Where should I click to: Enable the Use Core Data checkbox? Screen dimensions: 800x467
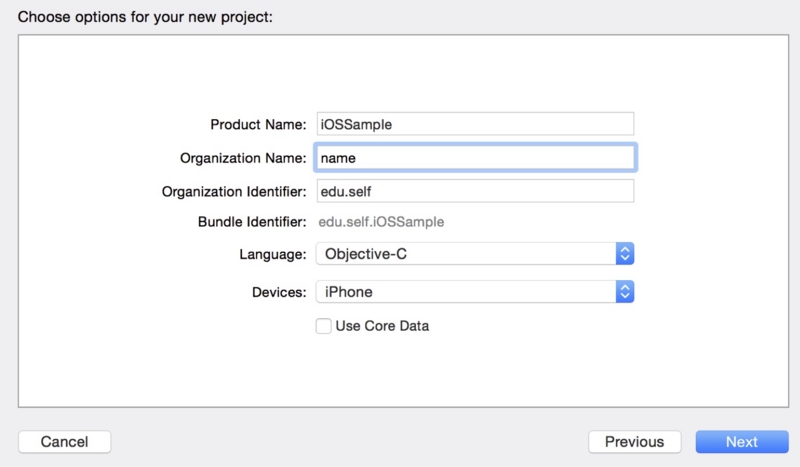[x=324, y=326]
